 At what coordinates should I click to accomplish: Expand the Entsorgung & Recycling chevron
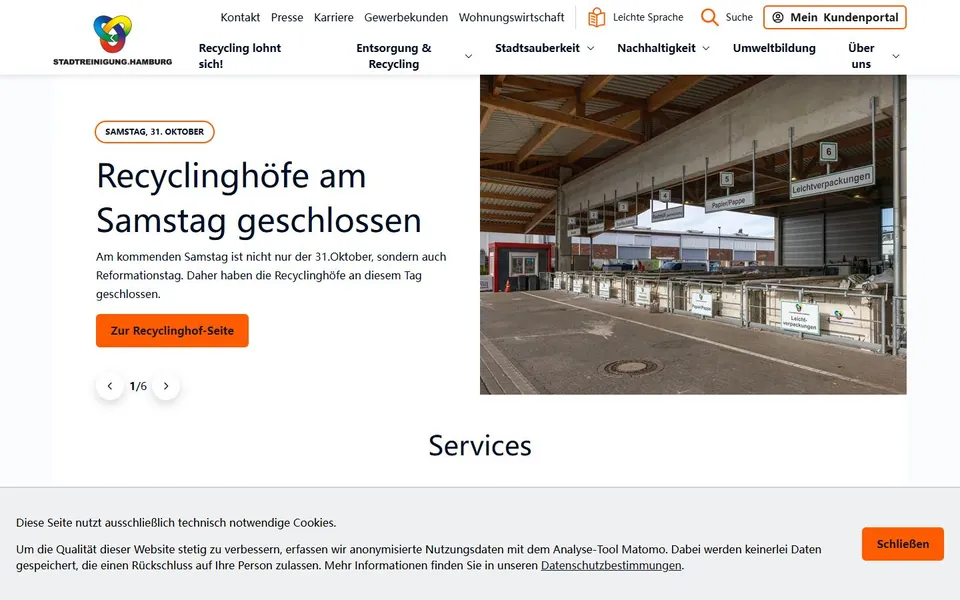468,56
